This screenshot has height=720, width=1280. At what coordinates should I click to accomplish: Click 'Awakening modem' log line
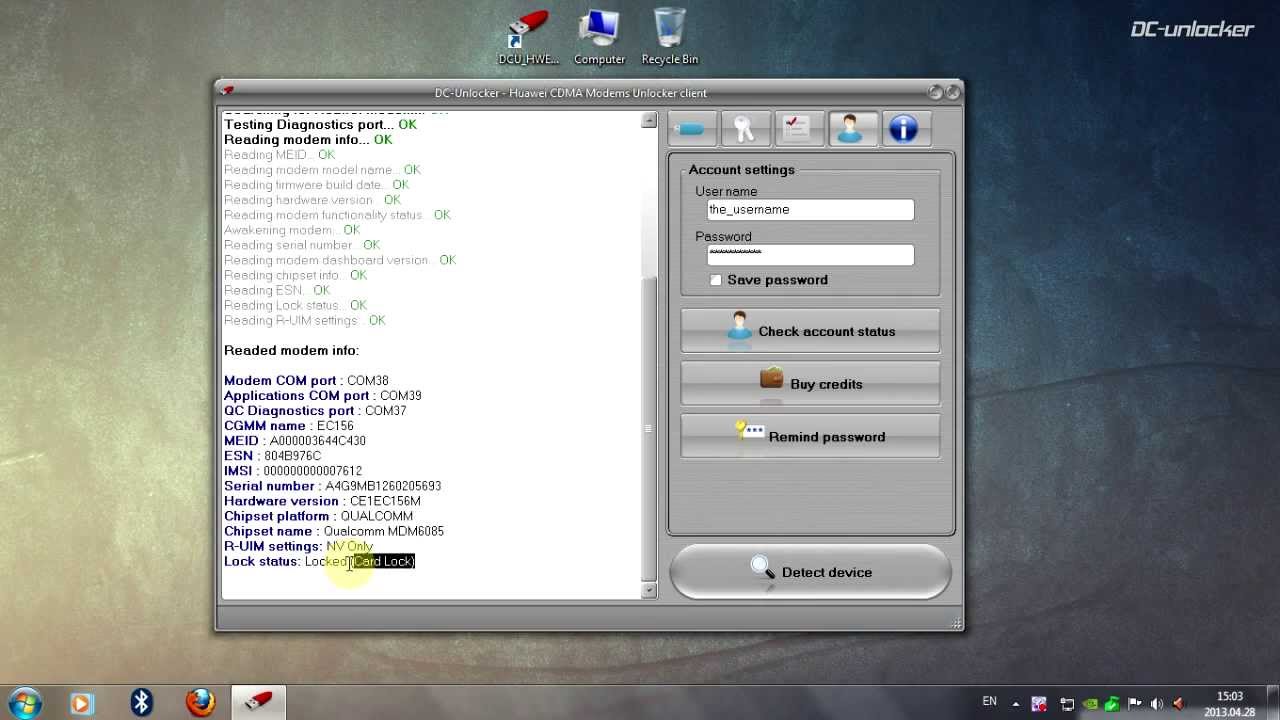click(292, 230)
